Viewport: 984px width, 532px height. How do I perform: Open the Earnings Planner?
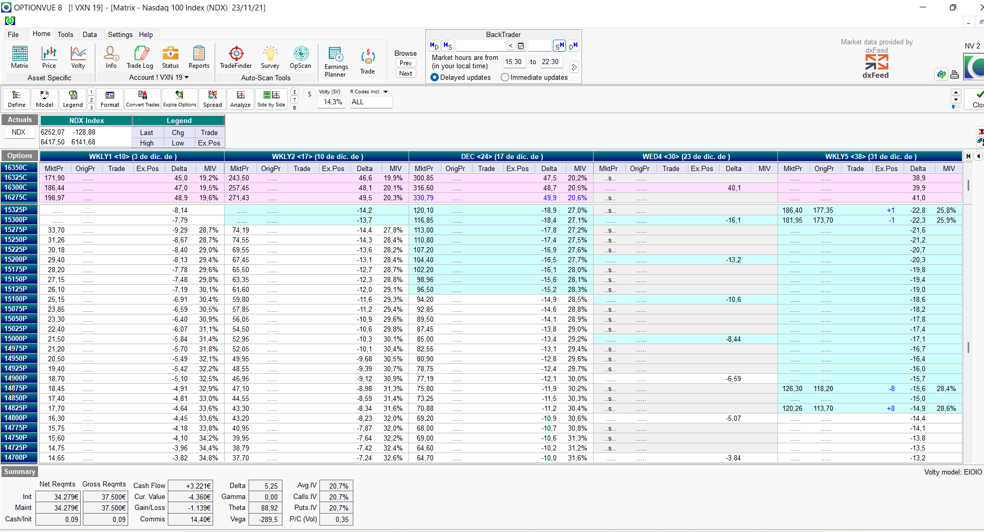[336, 61]
